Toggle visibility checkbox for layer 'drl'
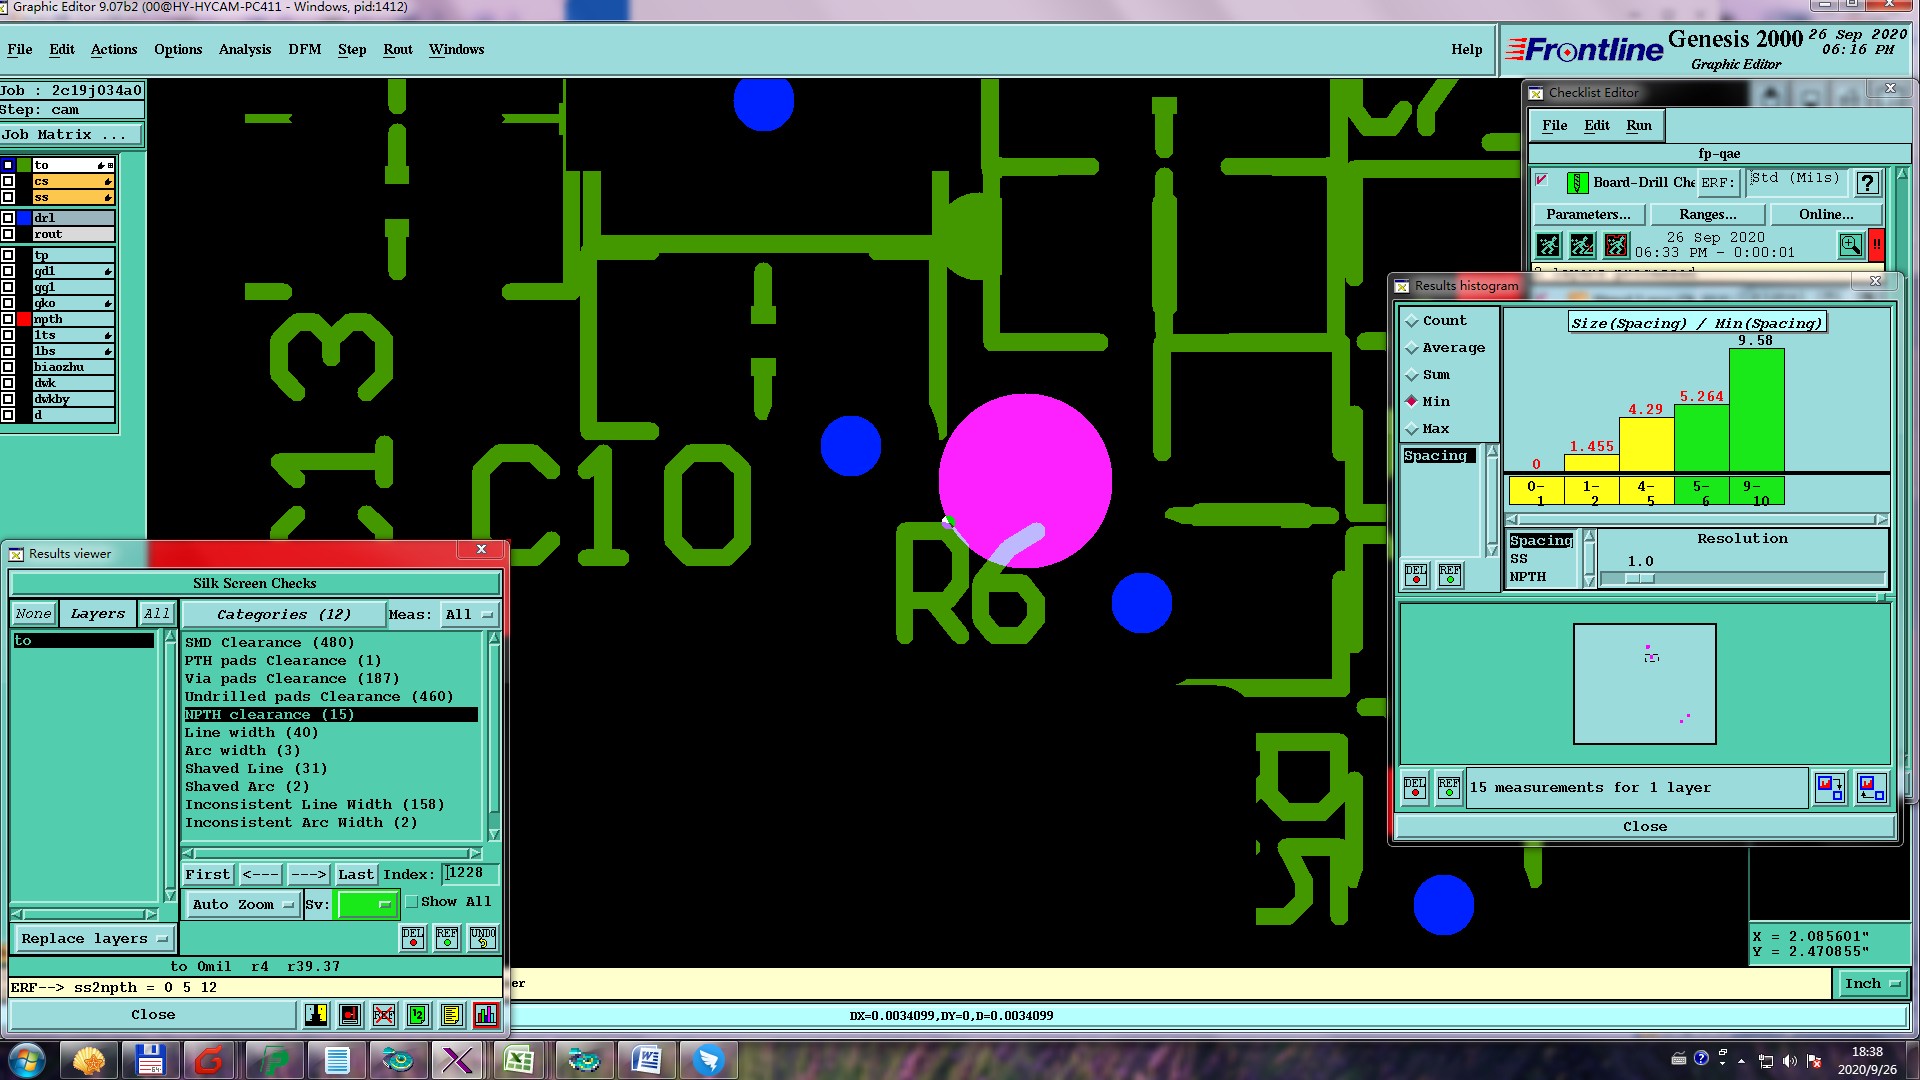 [x=8, y=218]
